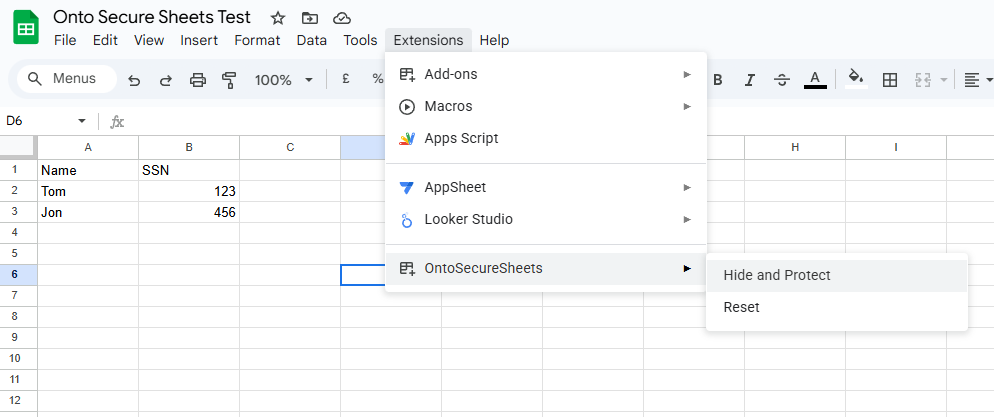994x417 pixels.
Task: Select column H header
Action: pyautogui.click(x=795, y=148)
